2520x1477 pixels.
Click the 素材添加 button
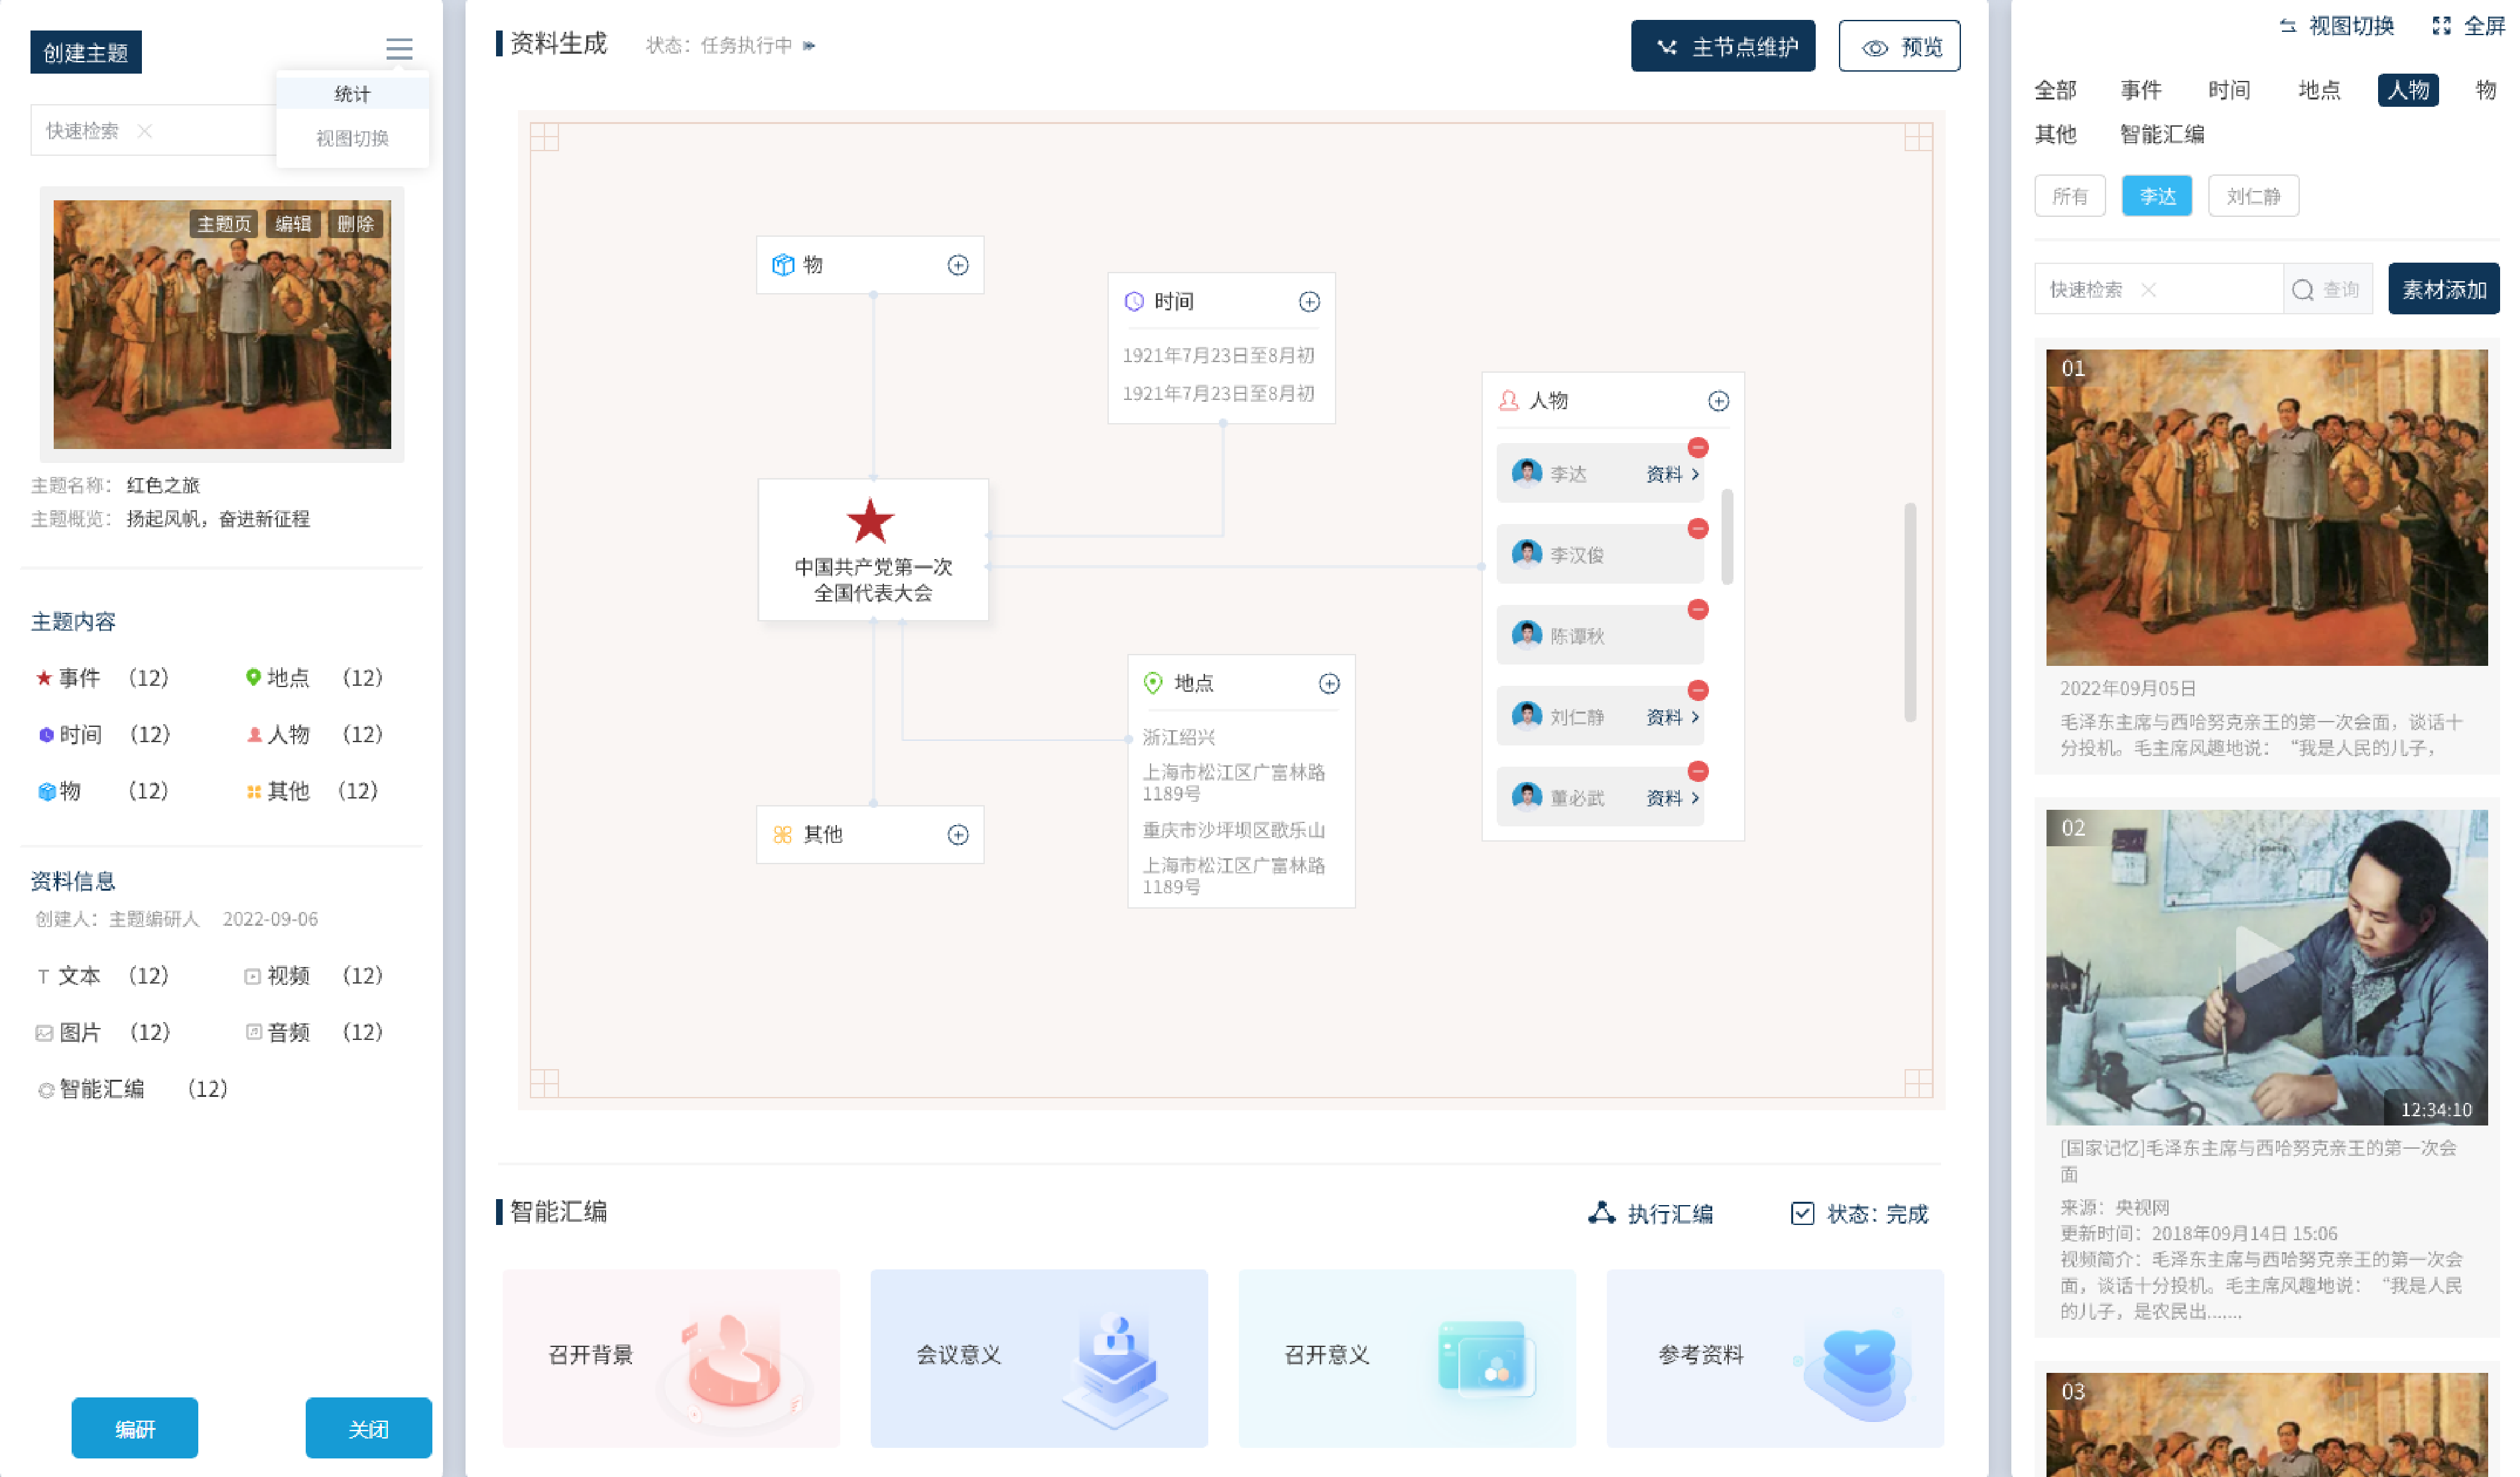click(x=2443, y=290)
